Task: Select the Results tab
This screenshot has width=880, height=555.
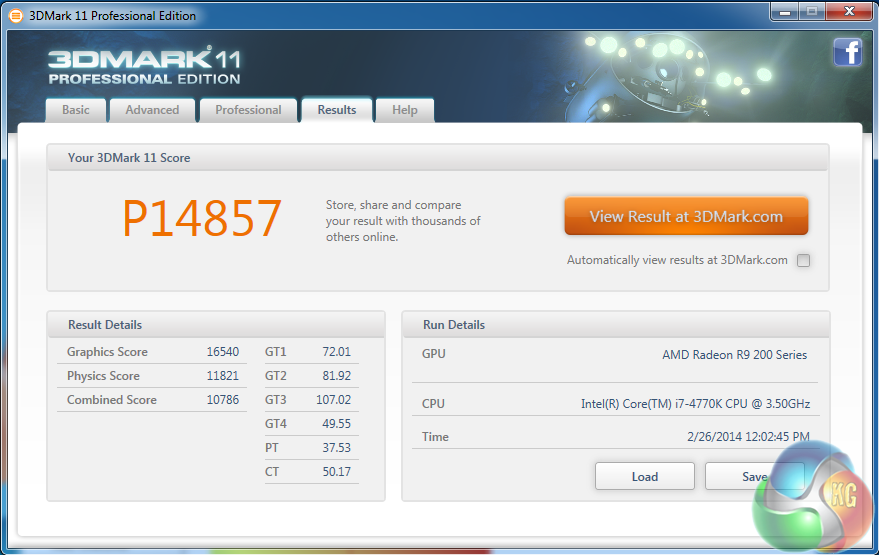Action: pos(337,110)
